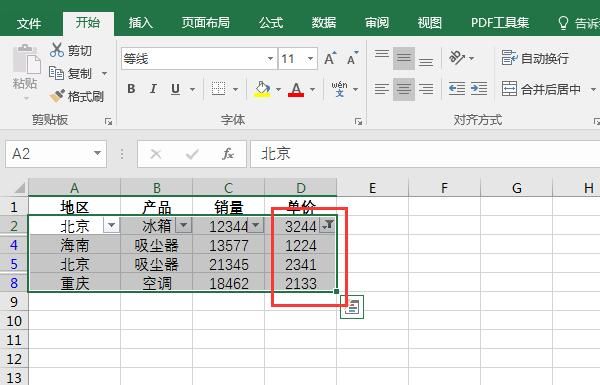Align text left
Image resolution: width=600 pixels, height=385 pixels.
382,89
